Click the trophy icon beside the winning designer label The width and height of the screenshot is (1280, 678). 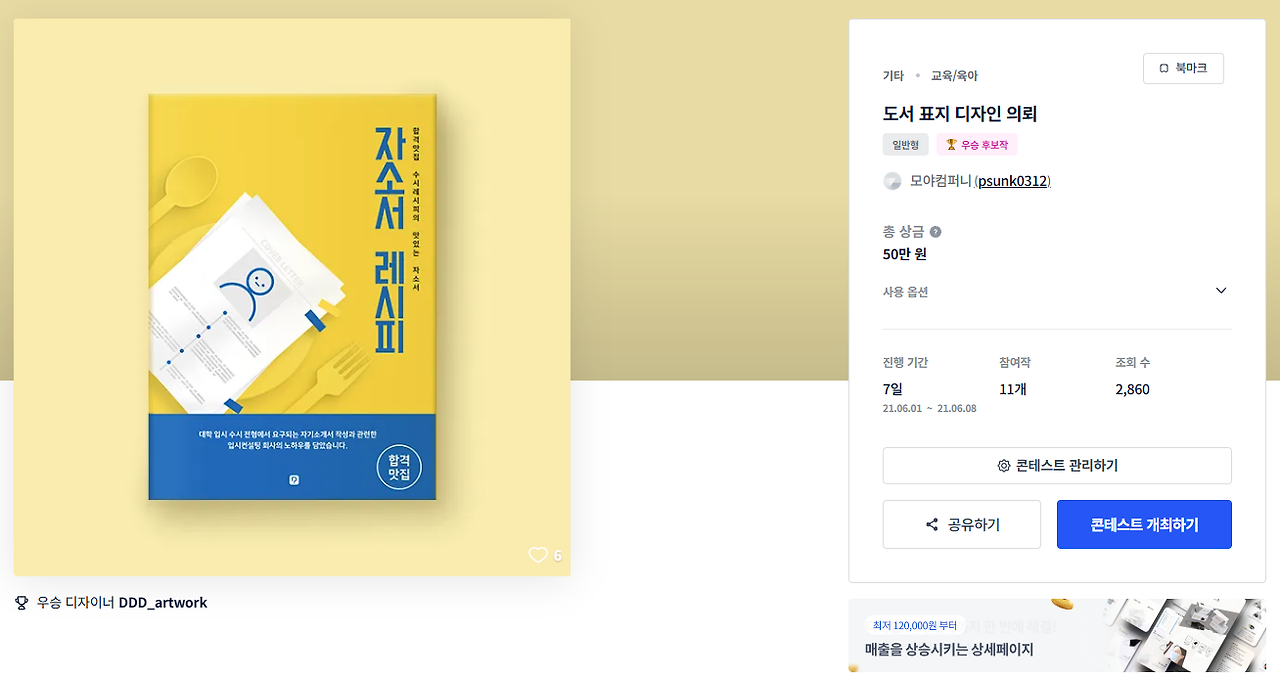[x=21, y=603]
